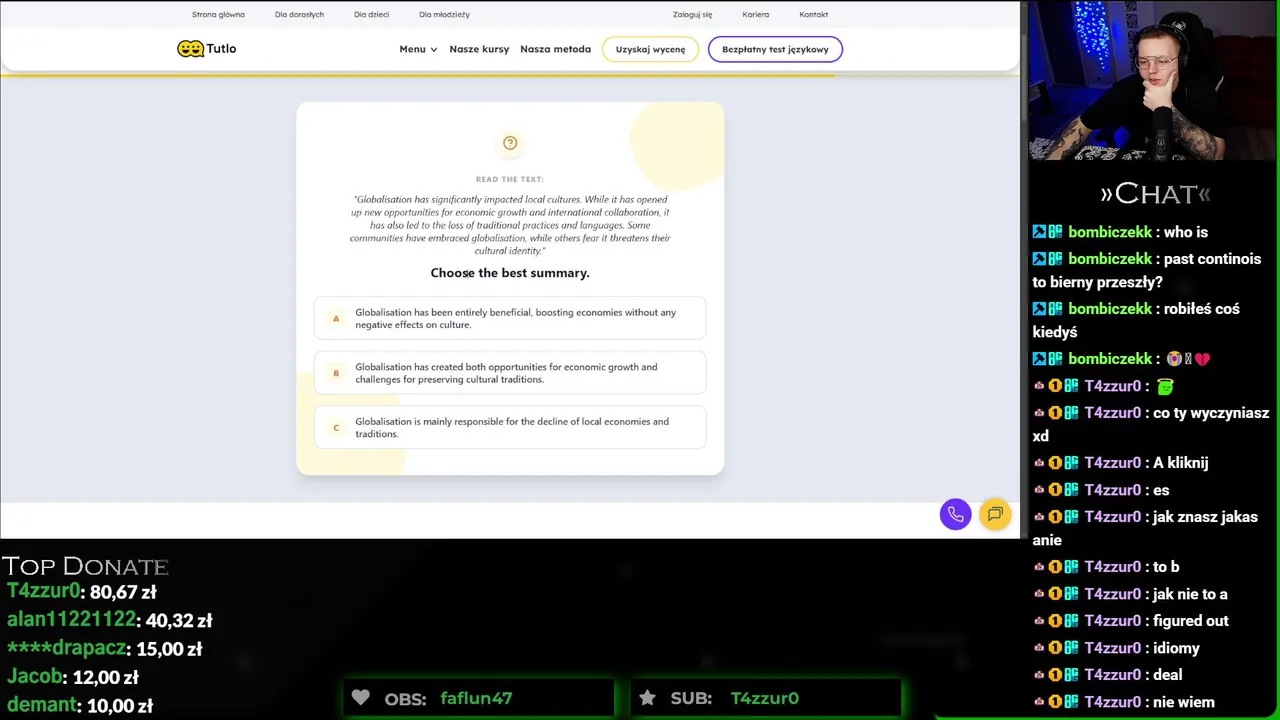The image size is (1280, 720).
Task: Click the heart icon beside OBS
Action: (x=361, y=698)
